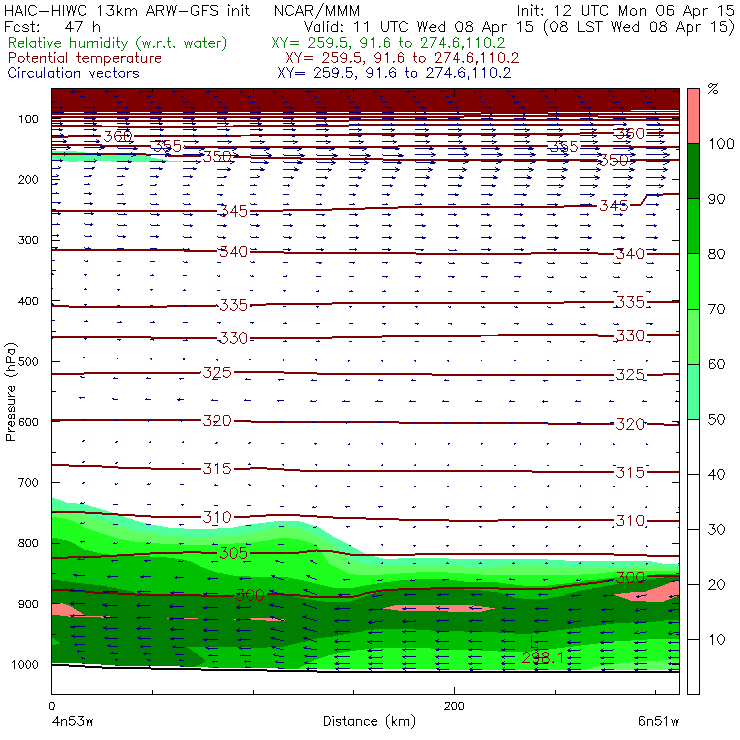Screen dimensions: 740x740
Task: Click the left '345' contour label
Action: tap(234, 211)
